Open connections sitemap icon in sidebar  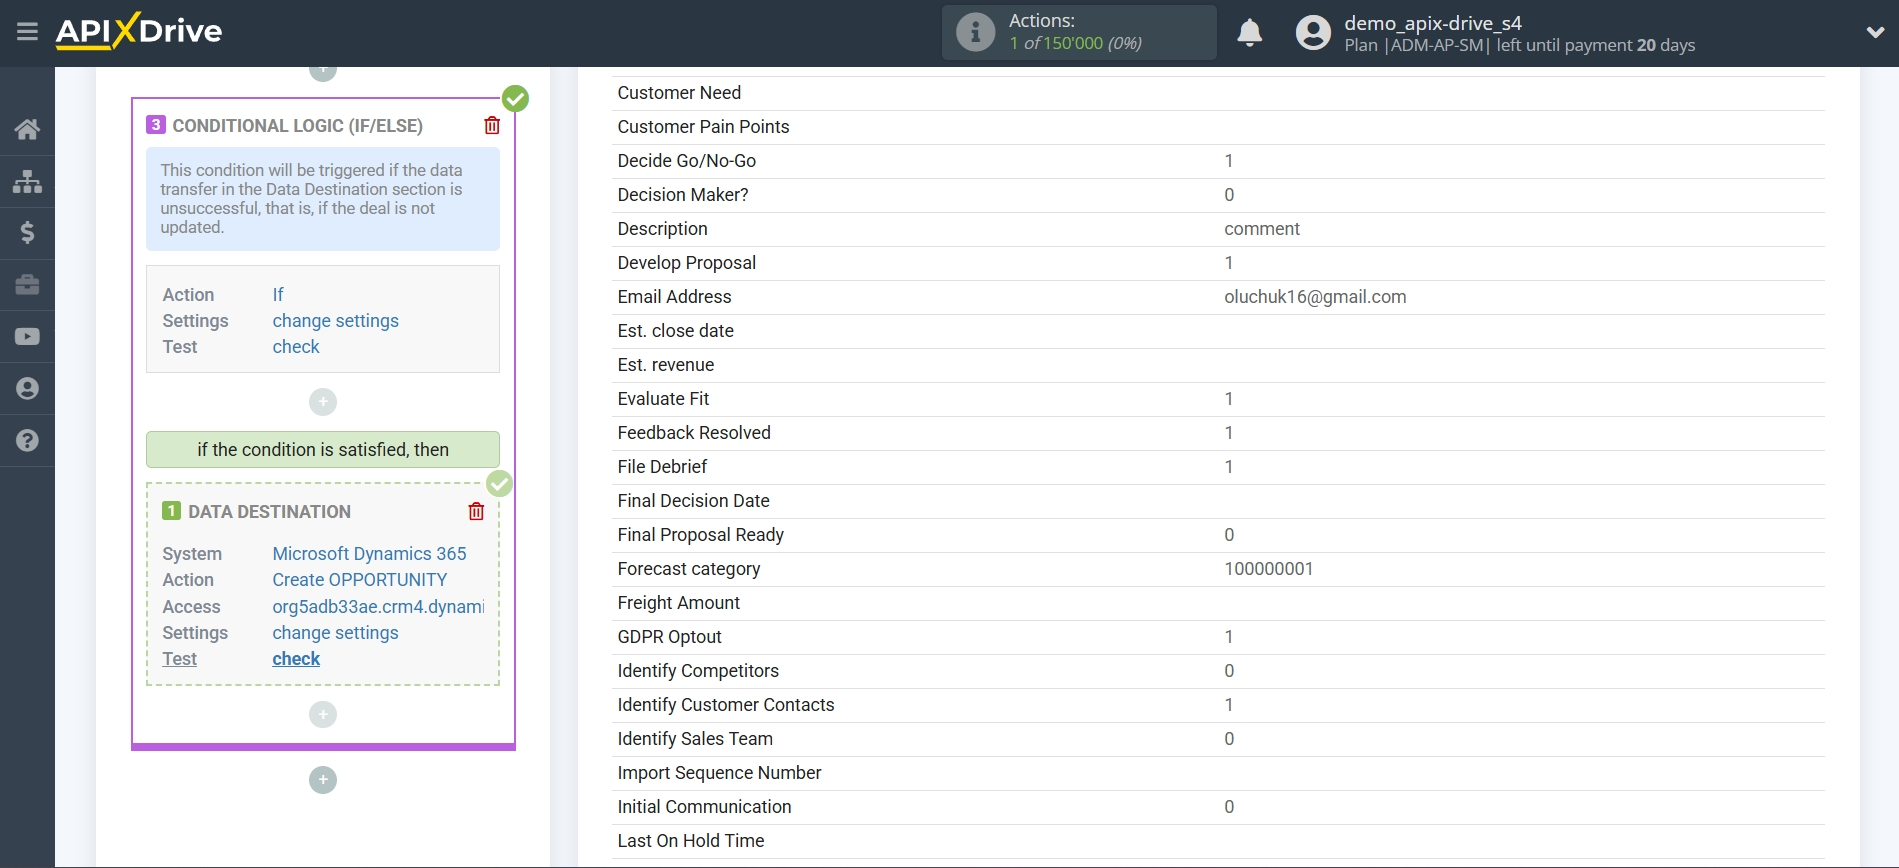click(x=27, y=181)
